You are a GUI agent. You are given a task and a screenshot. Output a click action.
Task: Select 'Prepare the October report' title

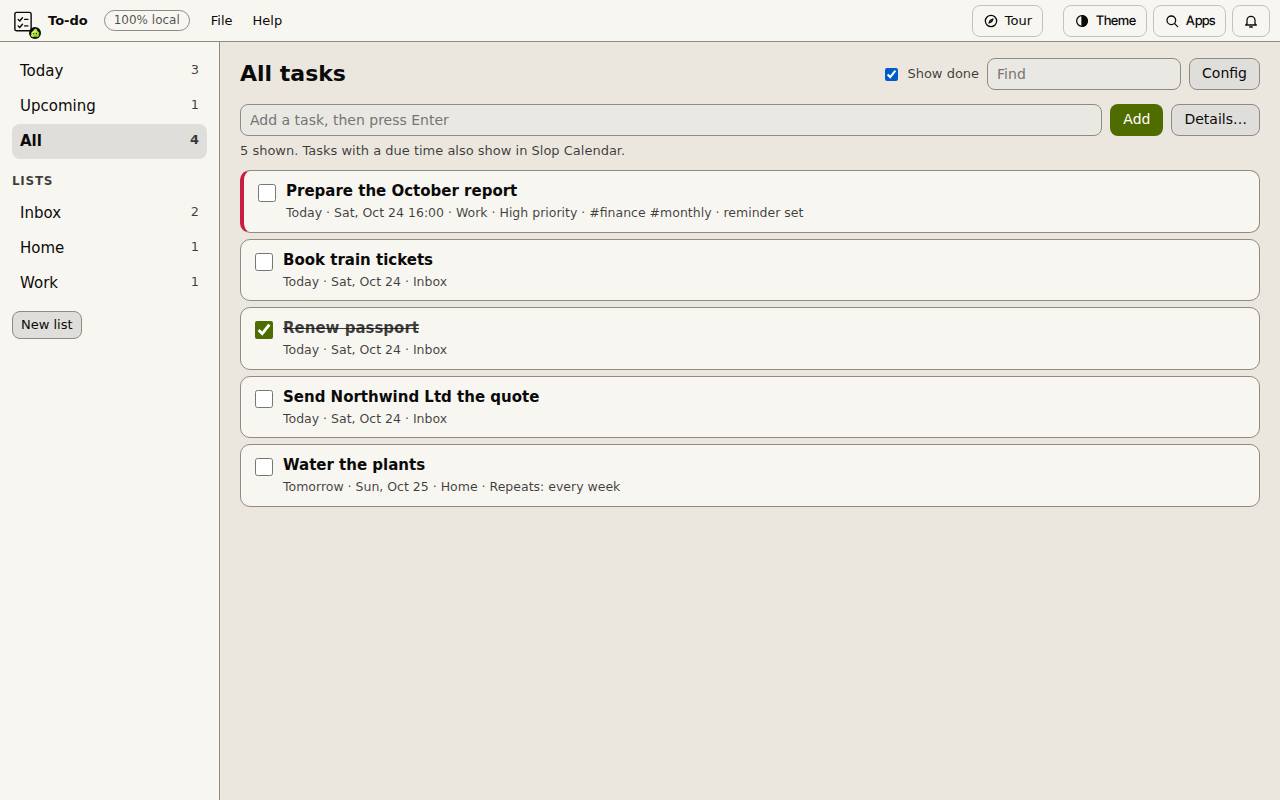(x=402, y=191)
